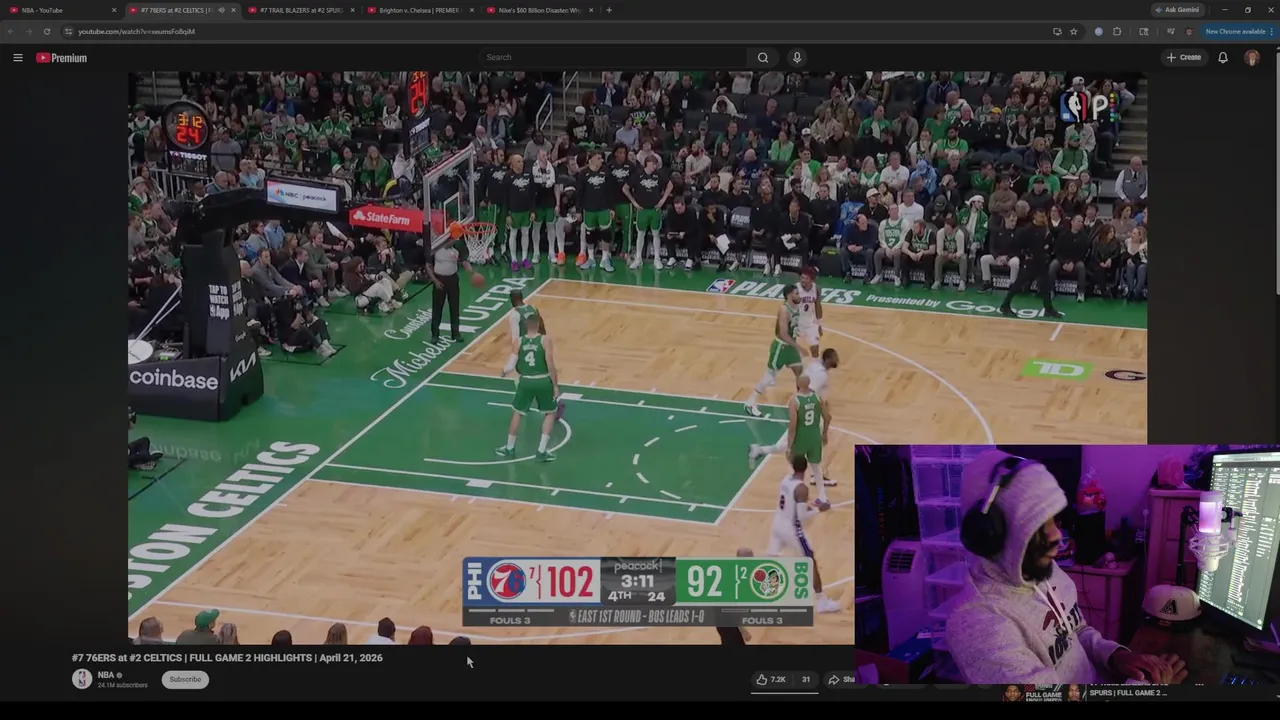The height and width of the screenshot is (720, 1280).
Task: Focus the YouTube Search field
Action: pos(615,57)
